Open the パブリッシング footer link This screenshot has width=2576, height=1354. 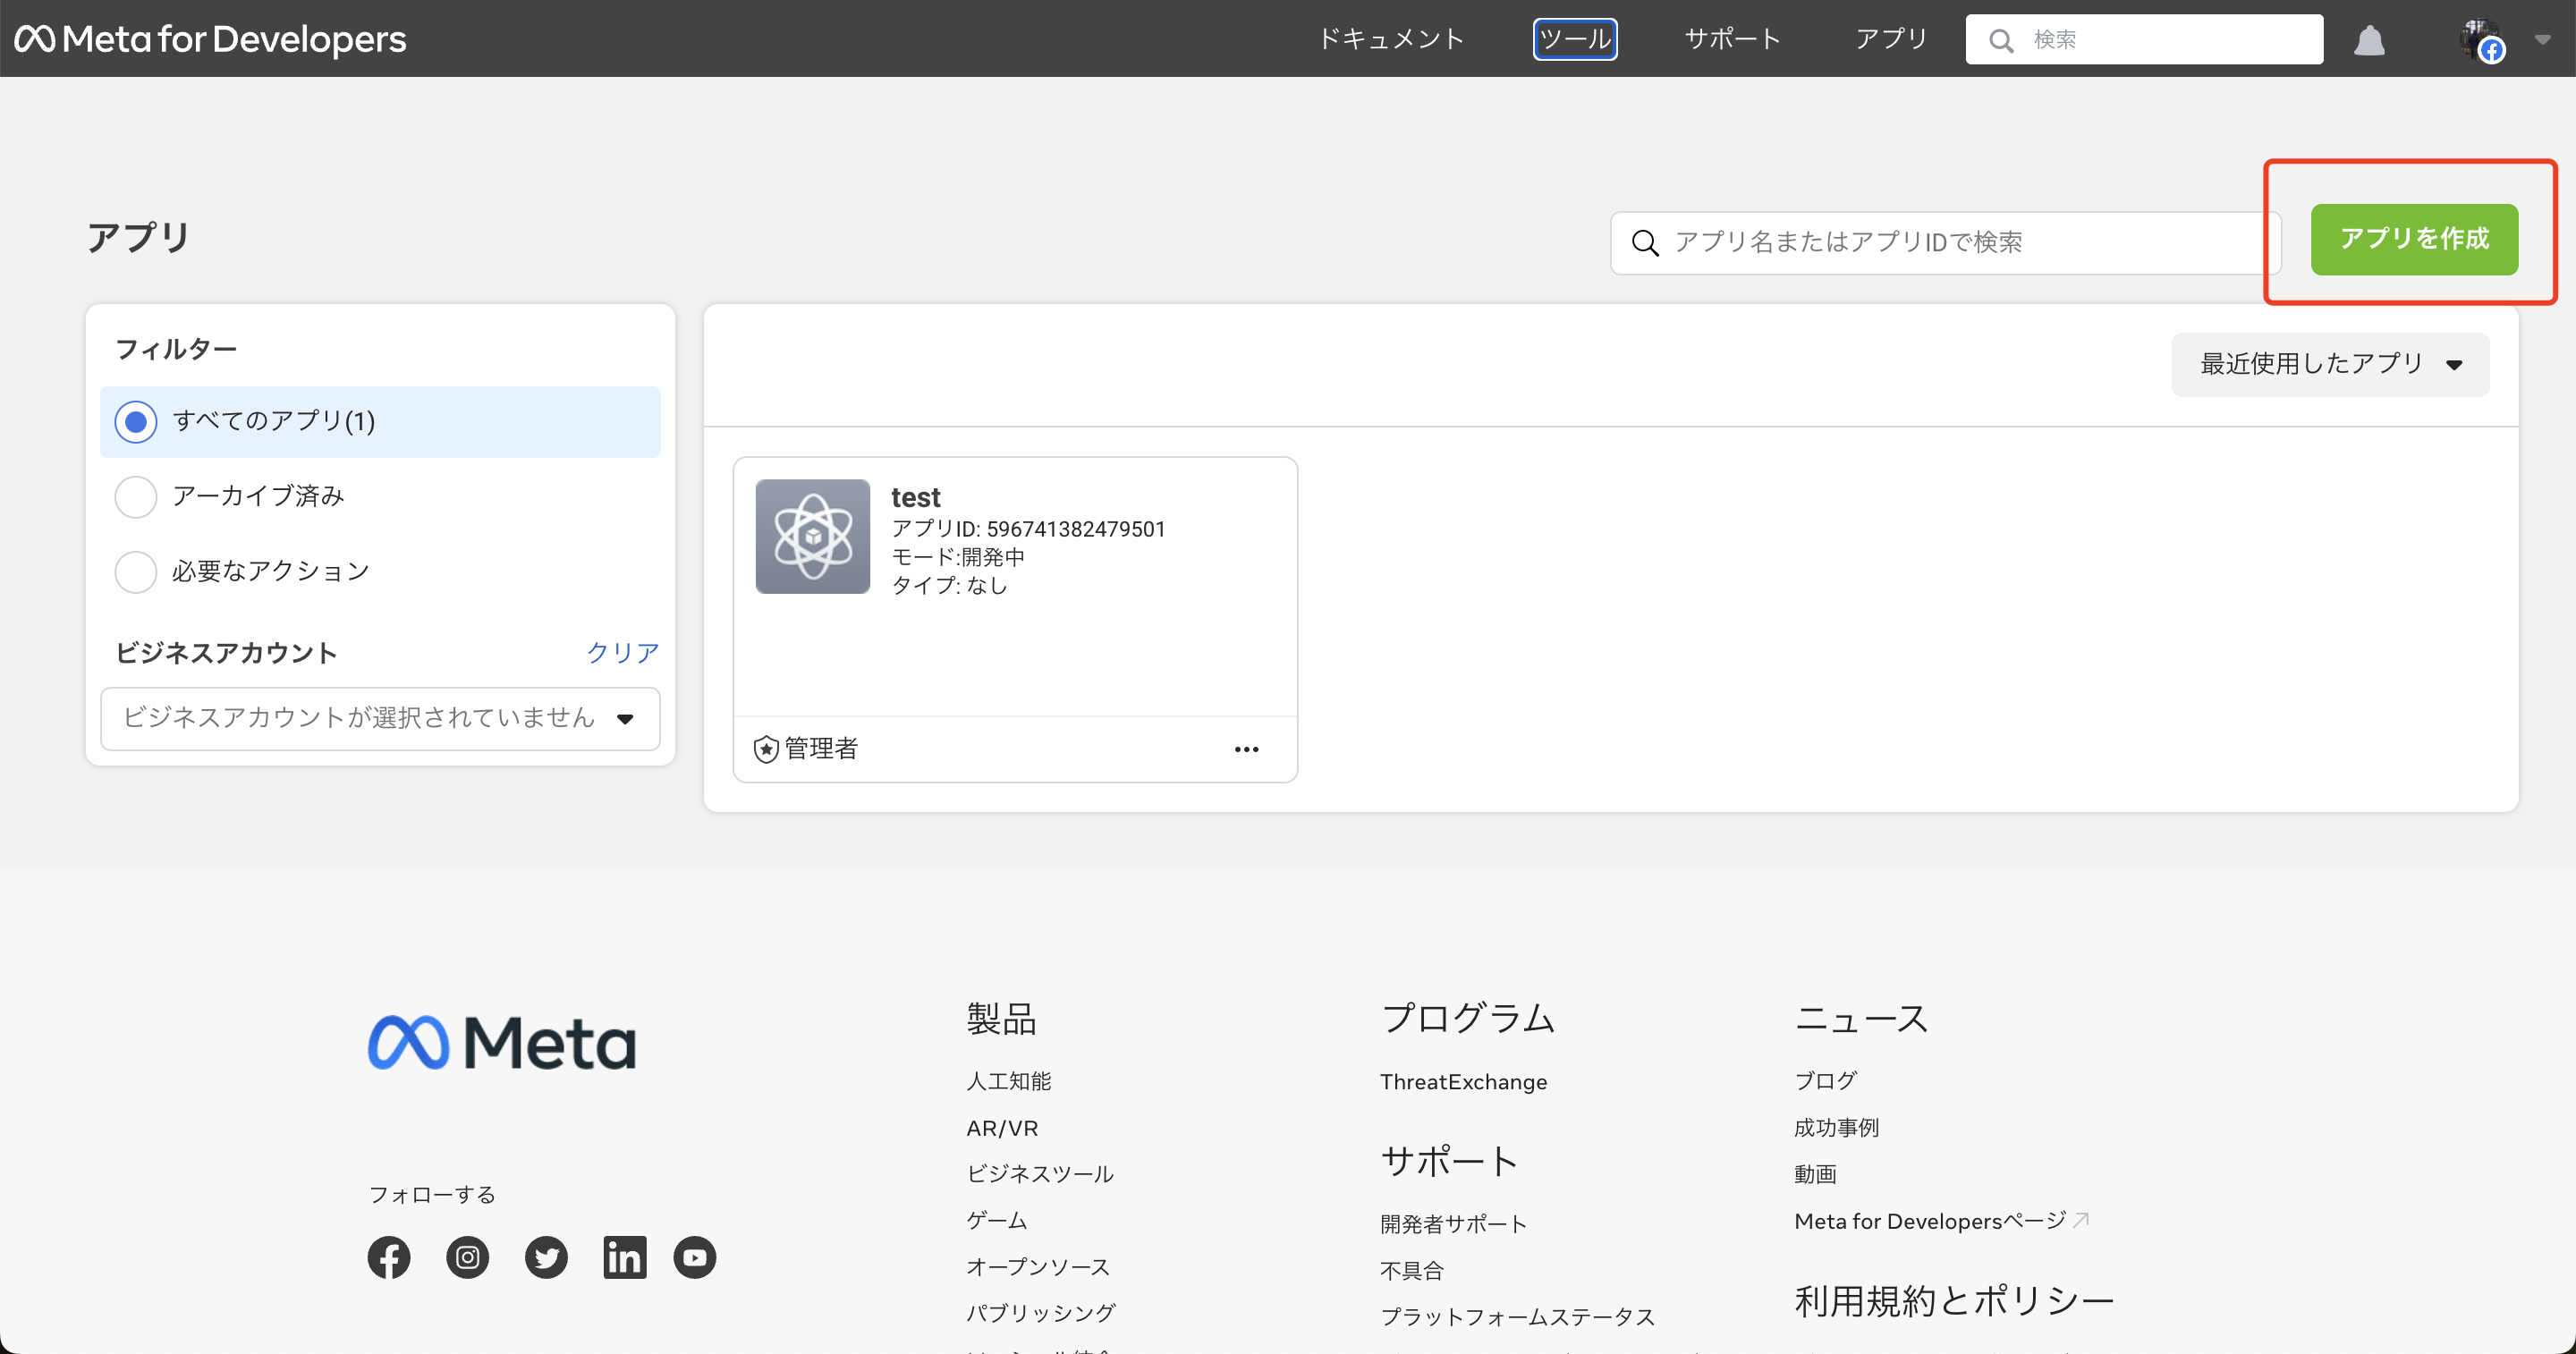pyautogui.click(x=1041, y=1313)
